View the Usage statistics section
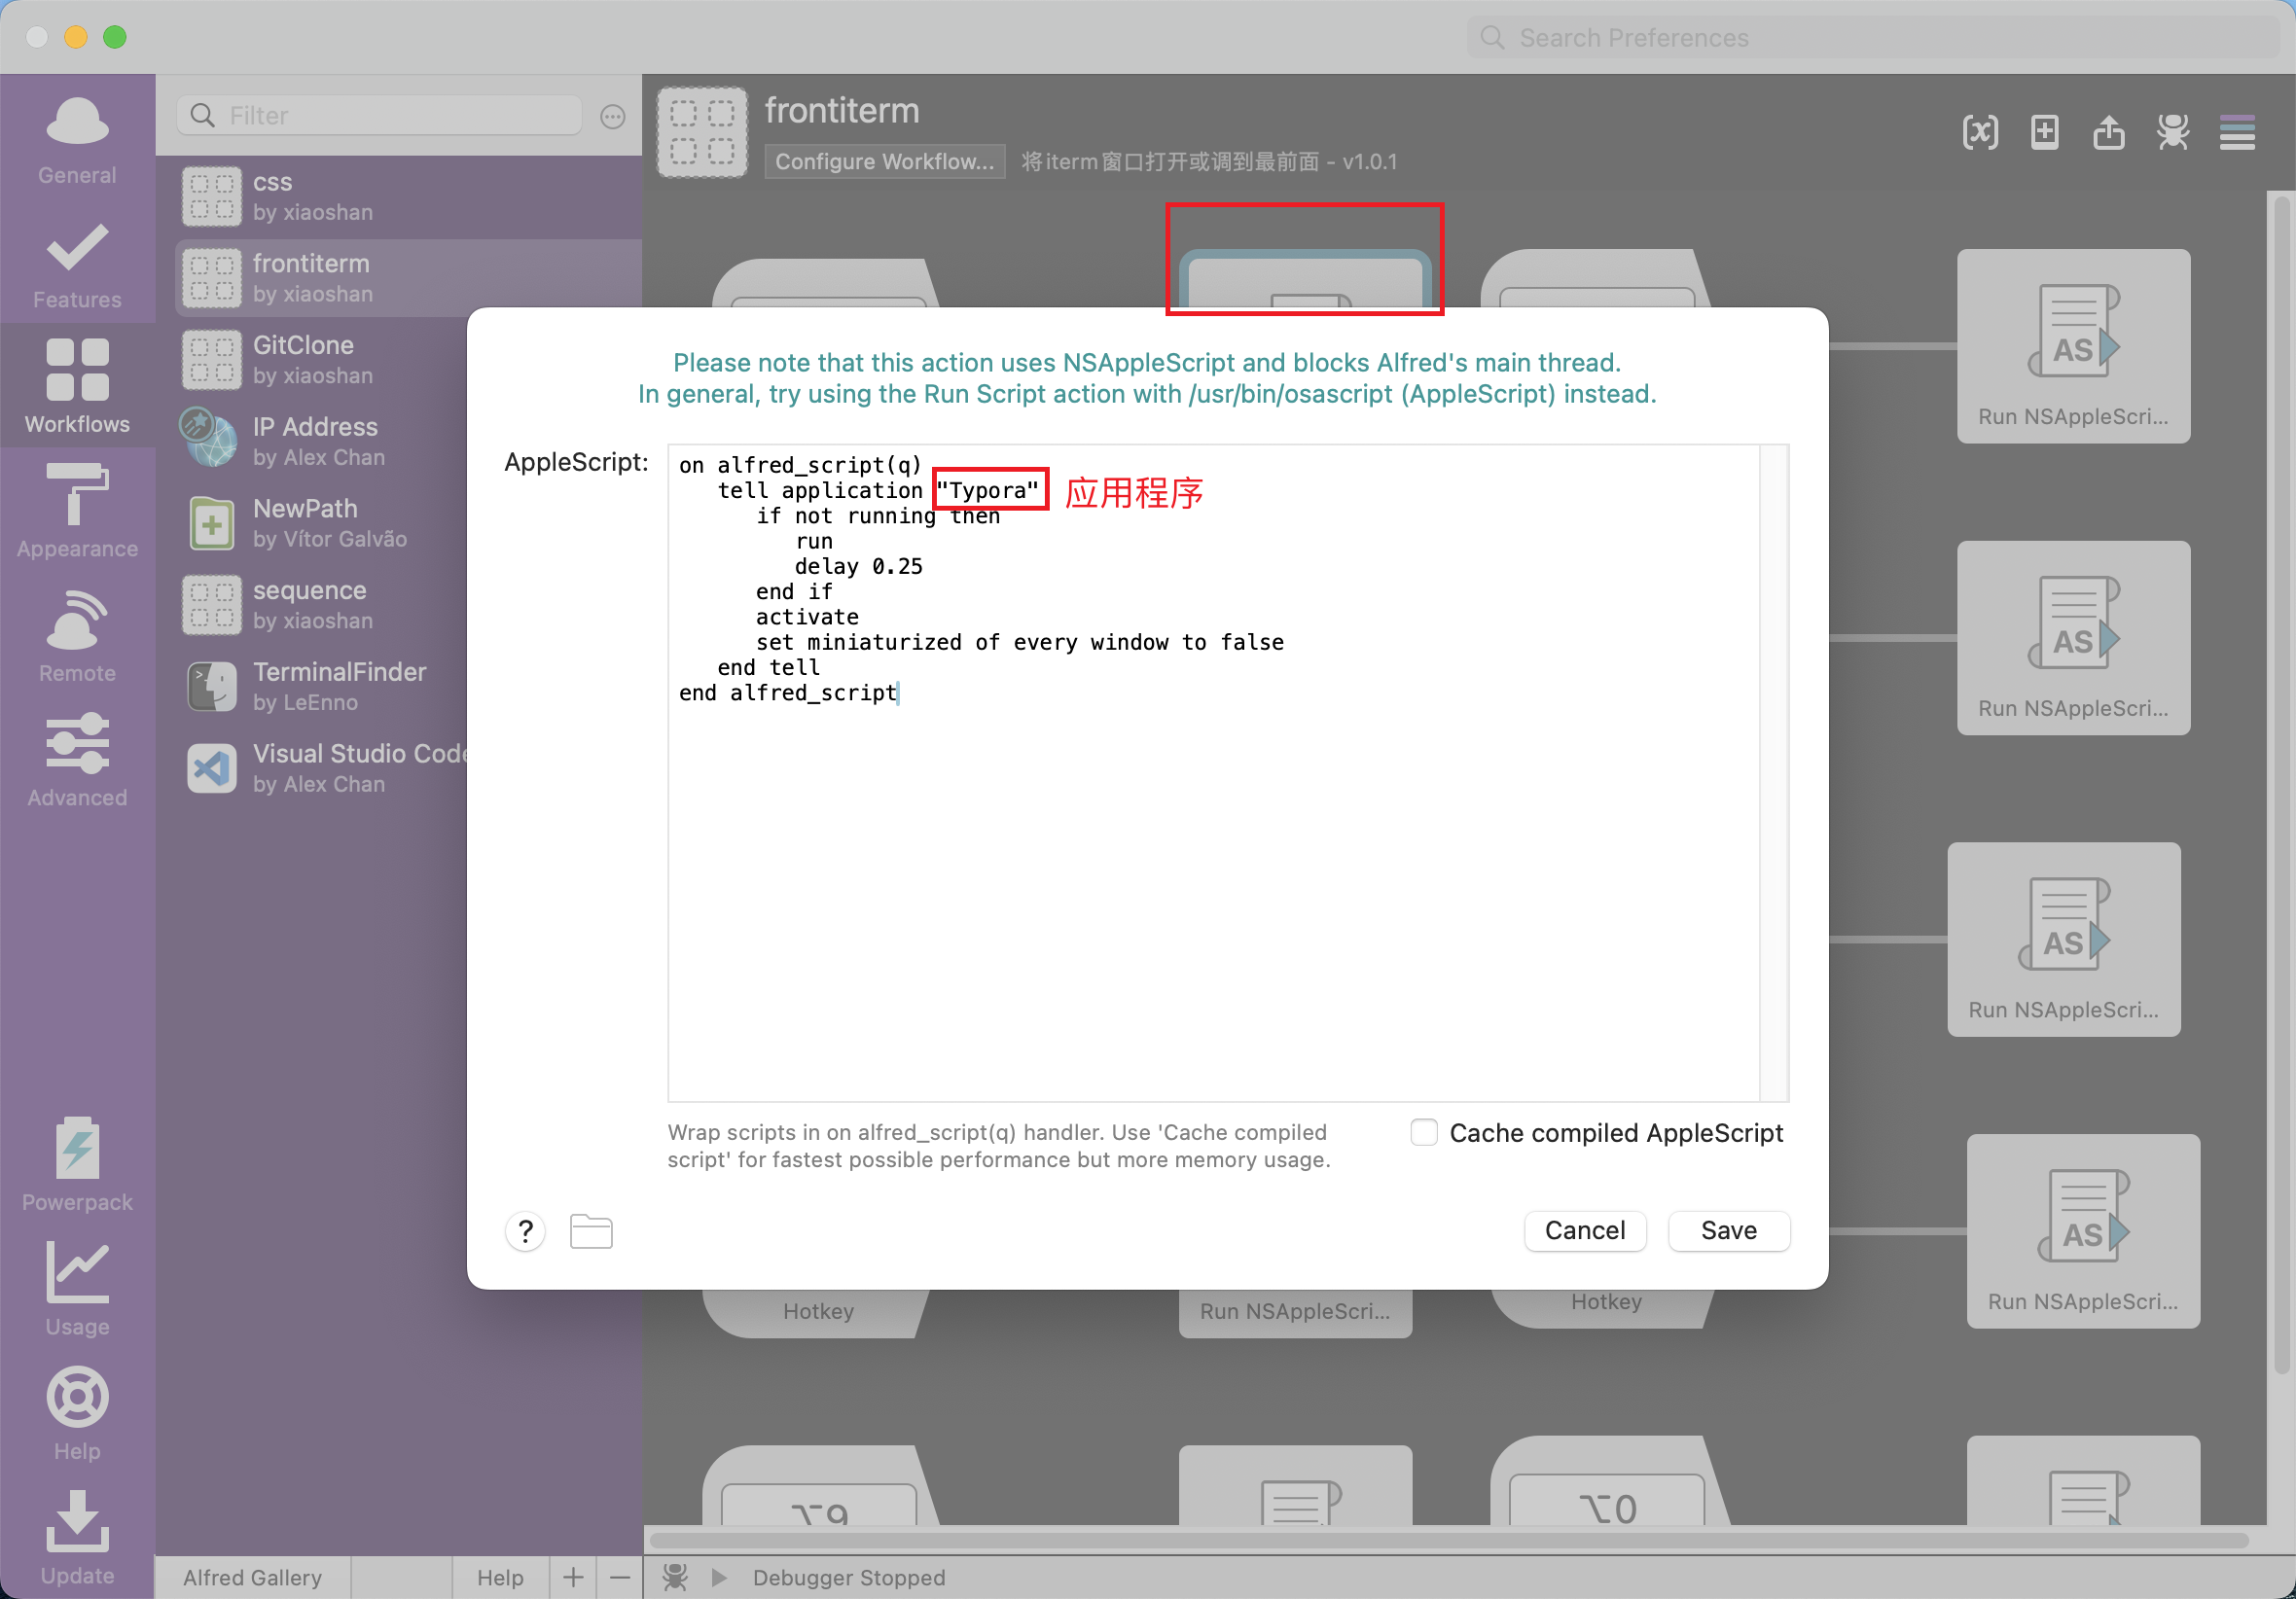The image size is (2296, 1599). [77, 1288]
